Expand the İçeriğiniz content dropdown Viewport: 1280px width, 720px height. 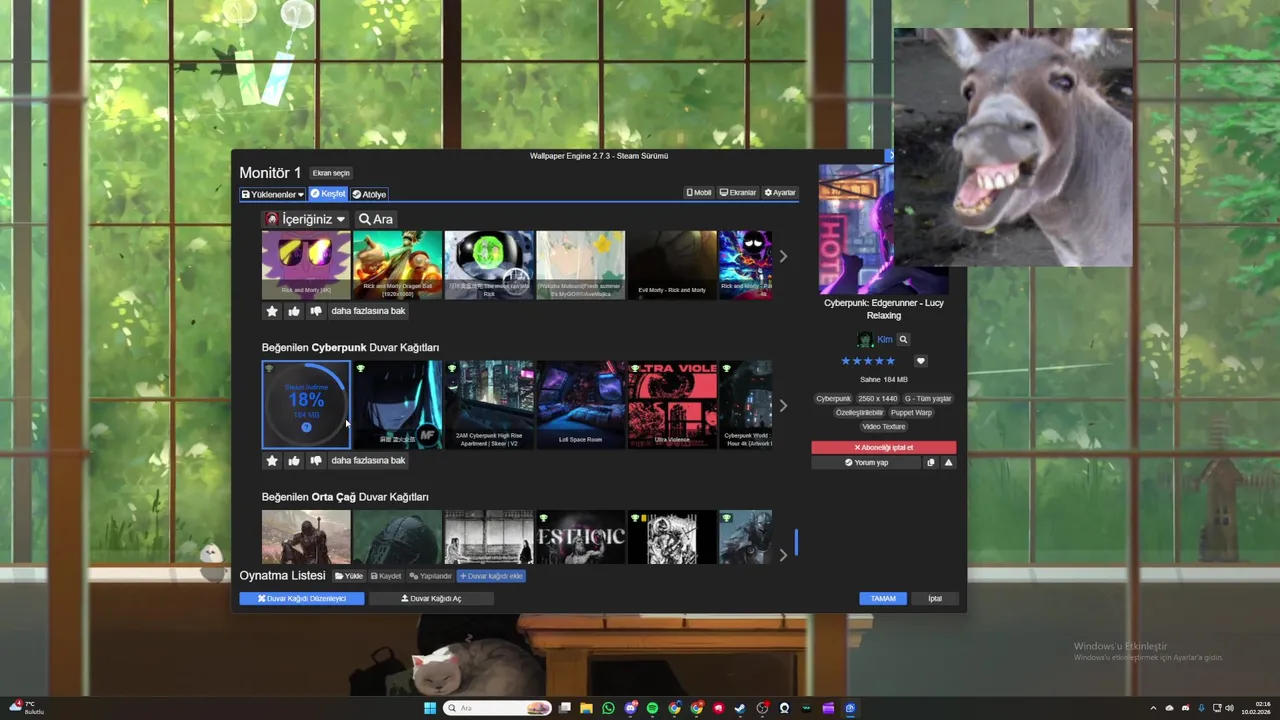305,219
